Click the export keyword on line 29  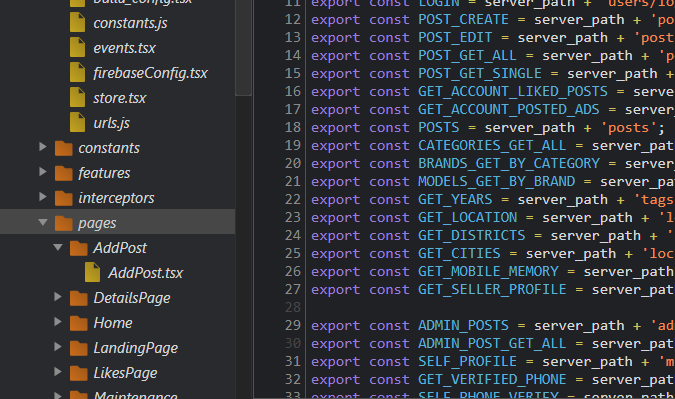[335, 327]
